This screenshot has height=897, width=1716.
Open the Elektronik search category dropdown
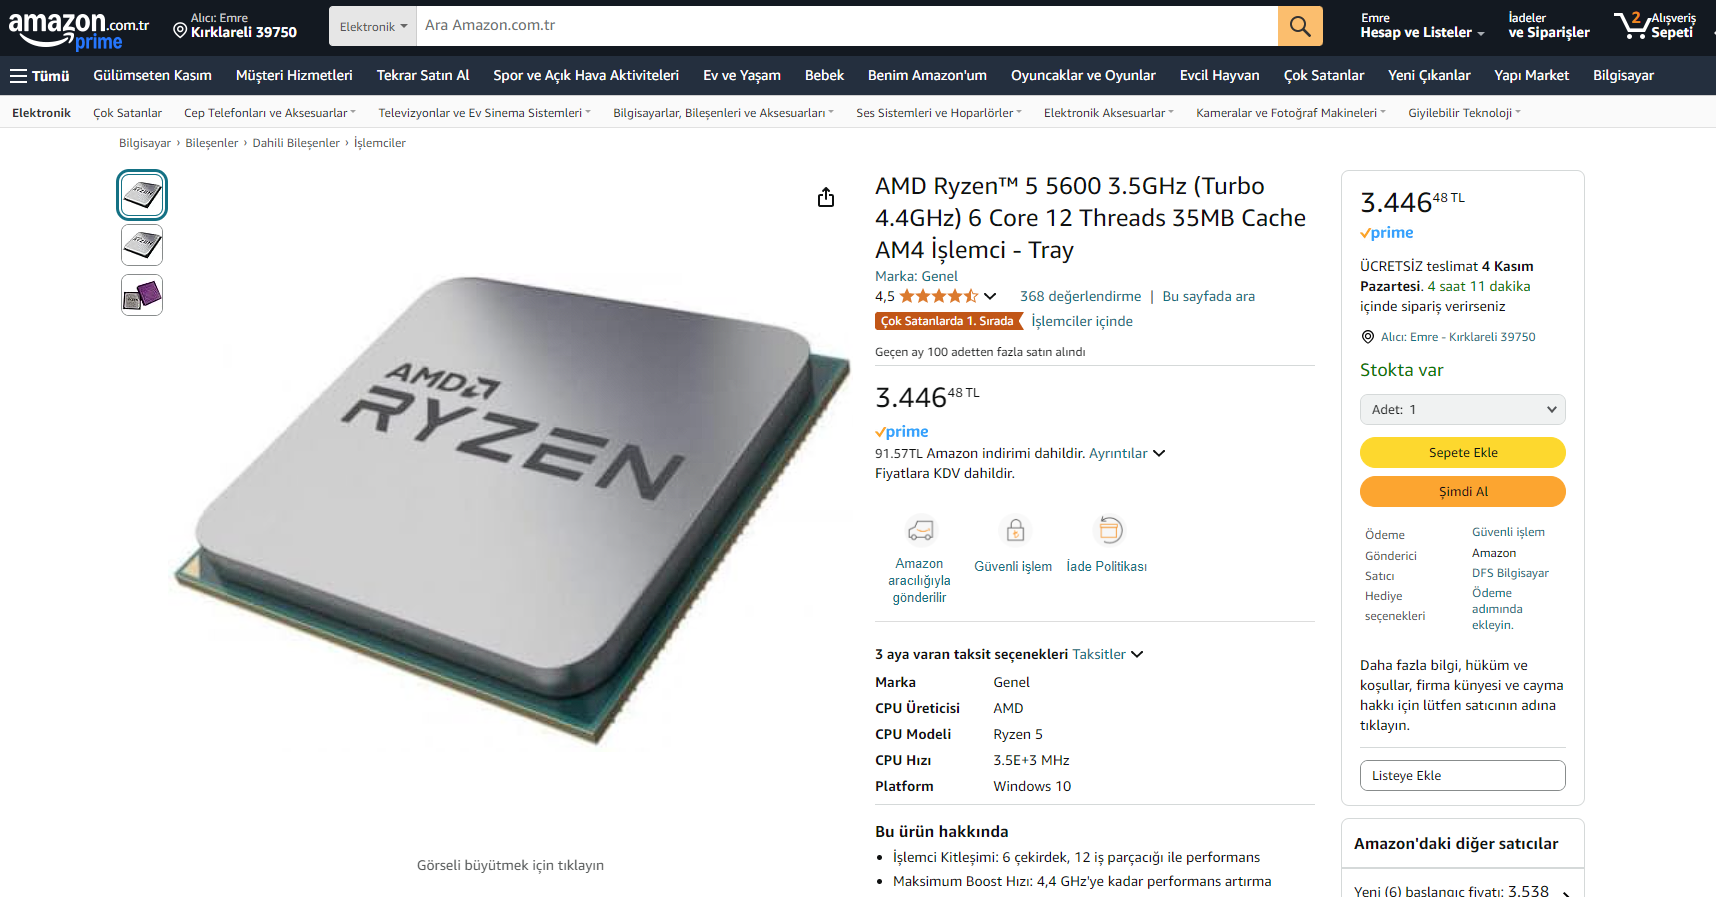tap(373, 26)
